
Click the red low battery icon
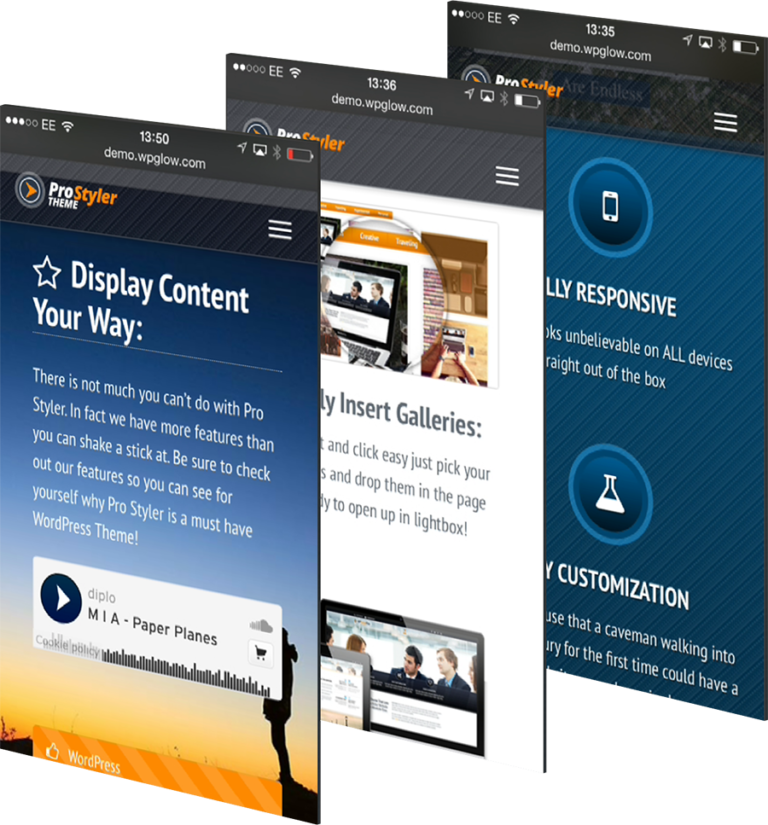(300, 155)
